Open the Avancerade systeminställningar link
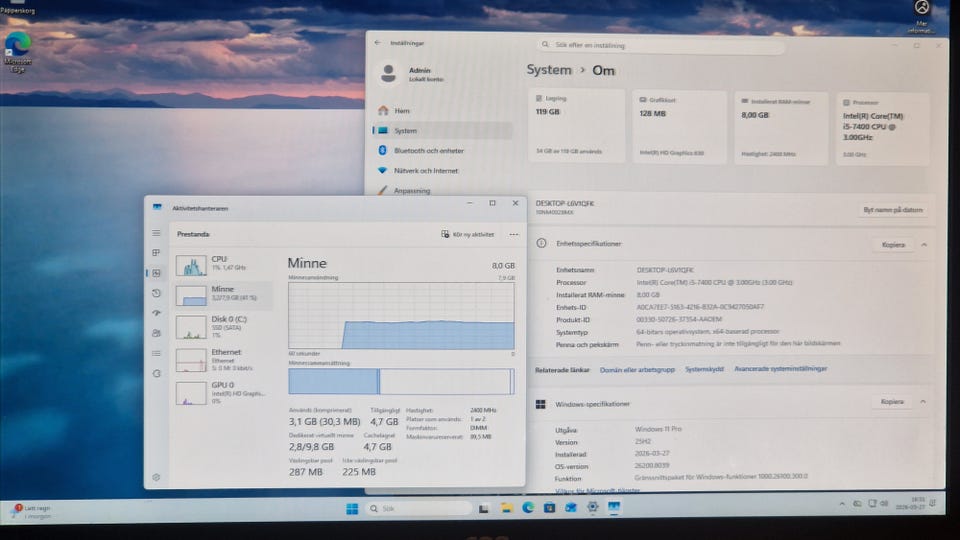Image resolution: width=960 pixels, height=540 pixels. coord(780,369)
